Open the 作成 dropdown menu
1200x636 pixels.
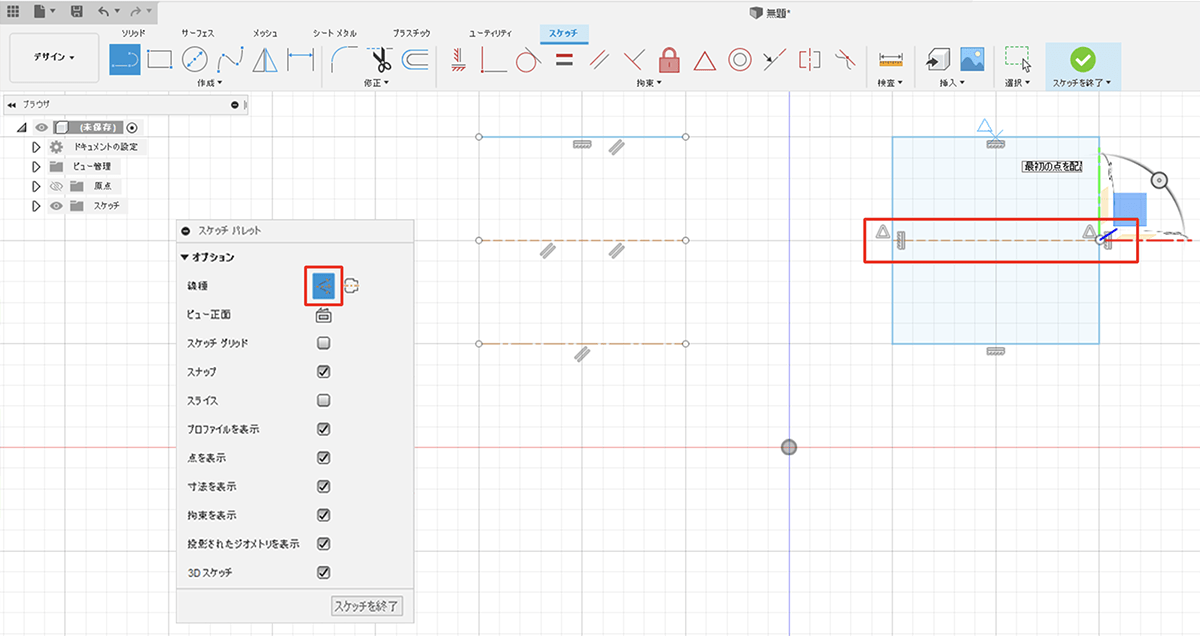(x=209, y=83)
